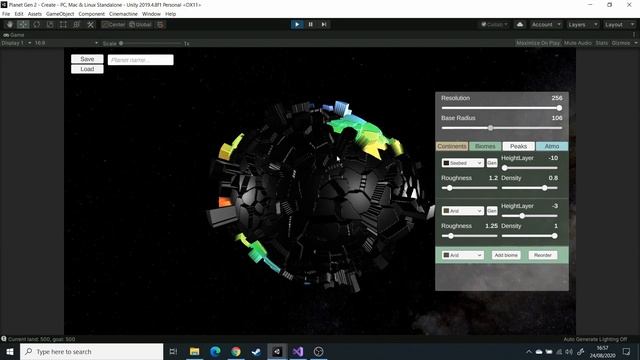
Task: Open the Layout dropdown
Action: coord(619,24)
